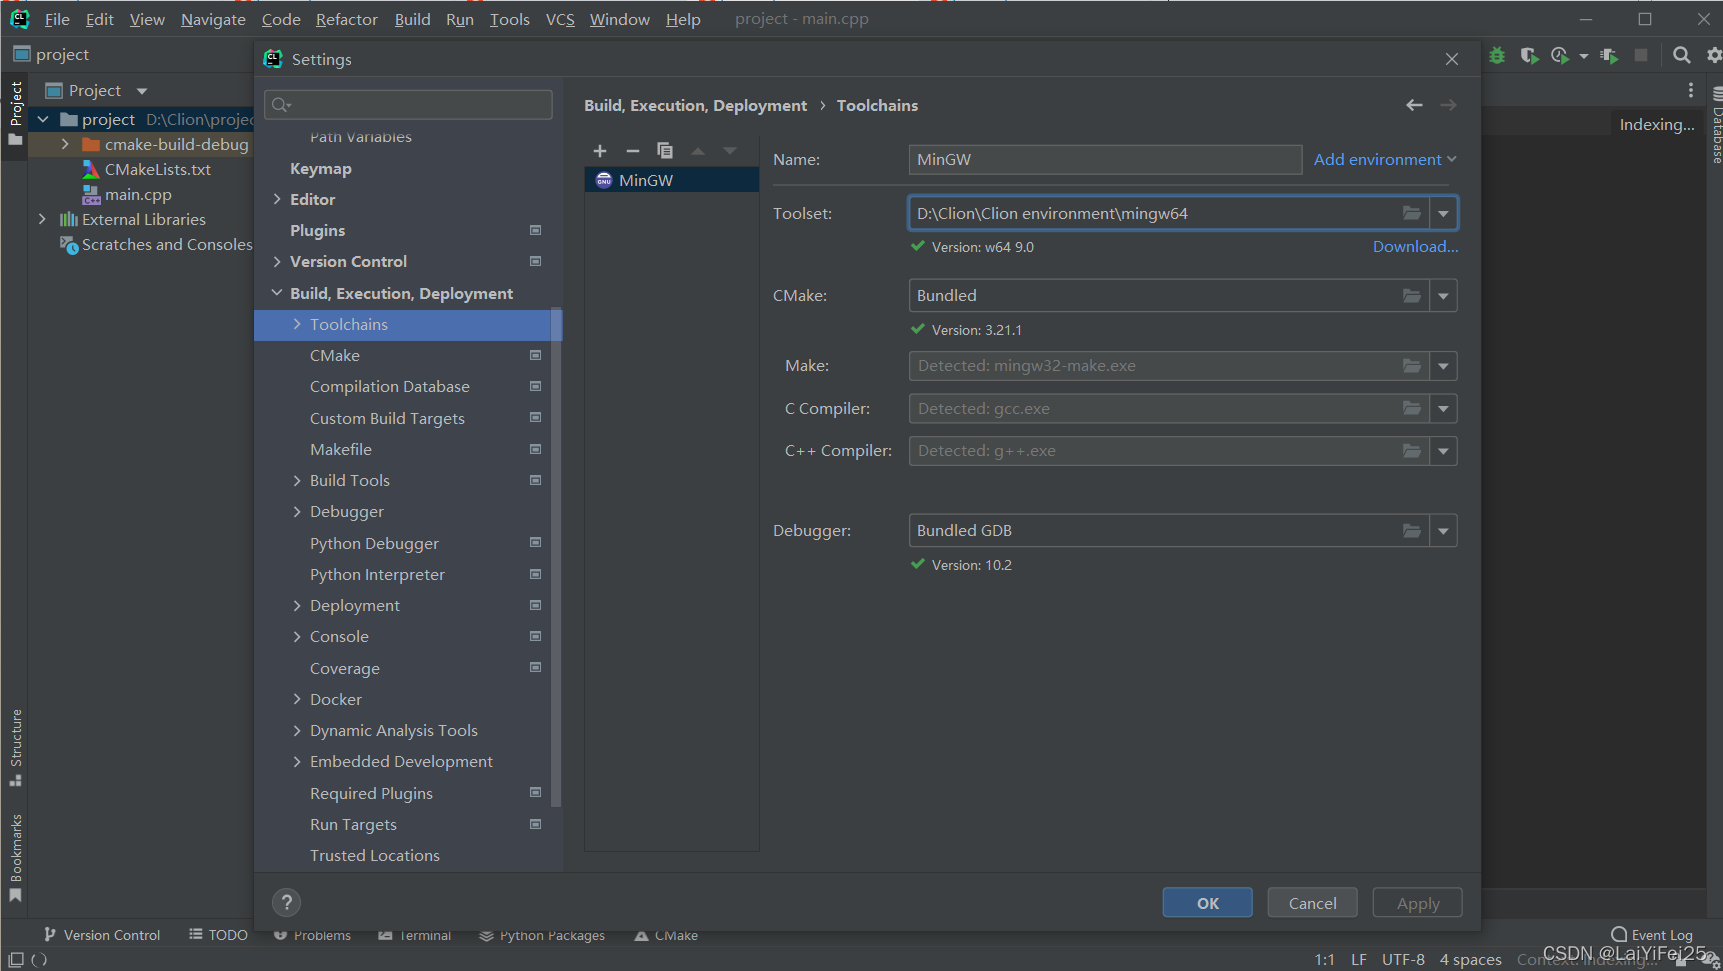Open Search Everywhere magnifier icon

(1682, 56)
